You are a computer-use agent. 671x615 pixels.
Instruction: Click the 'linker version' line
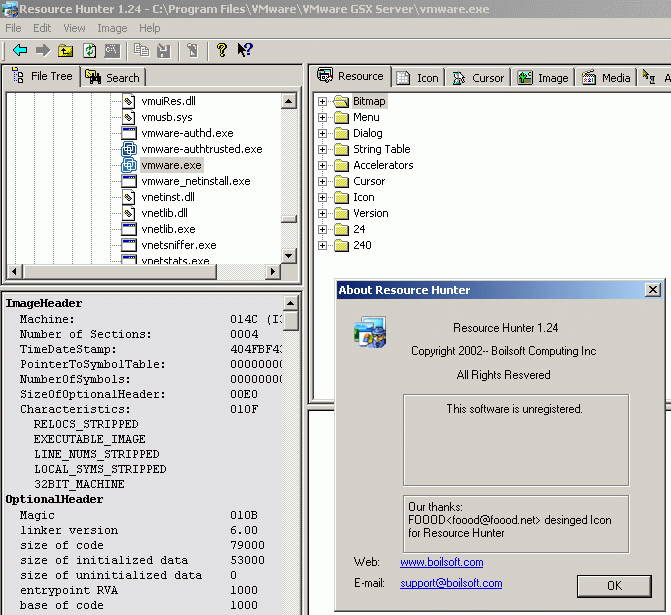[69, 530]
